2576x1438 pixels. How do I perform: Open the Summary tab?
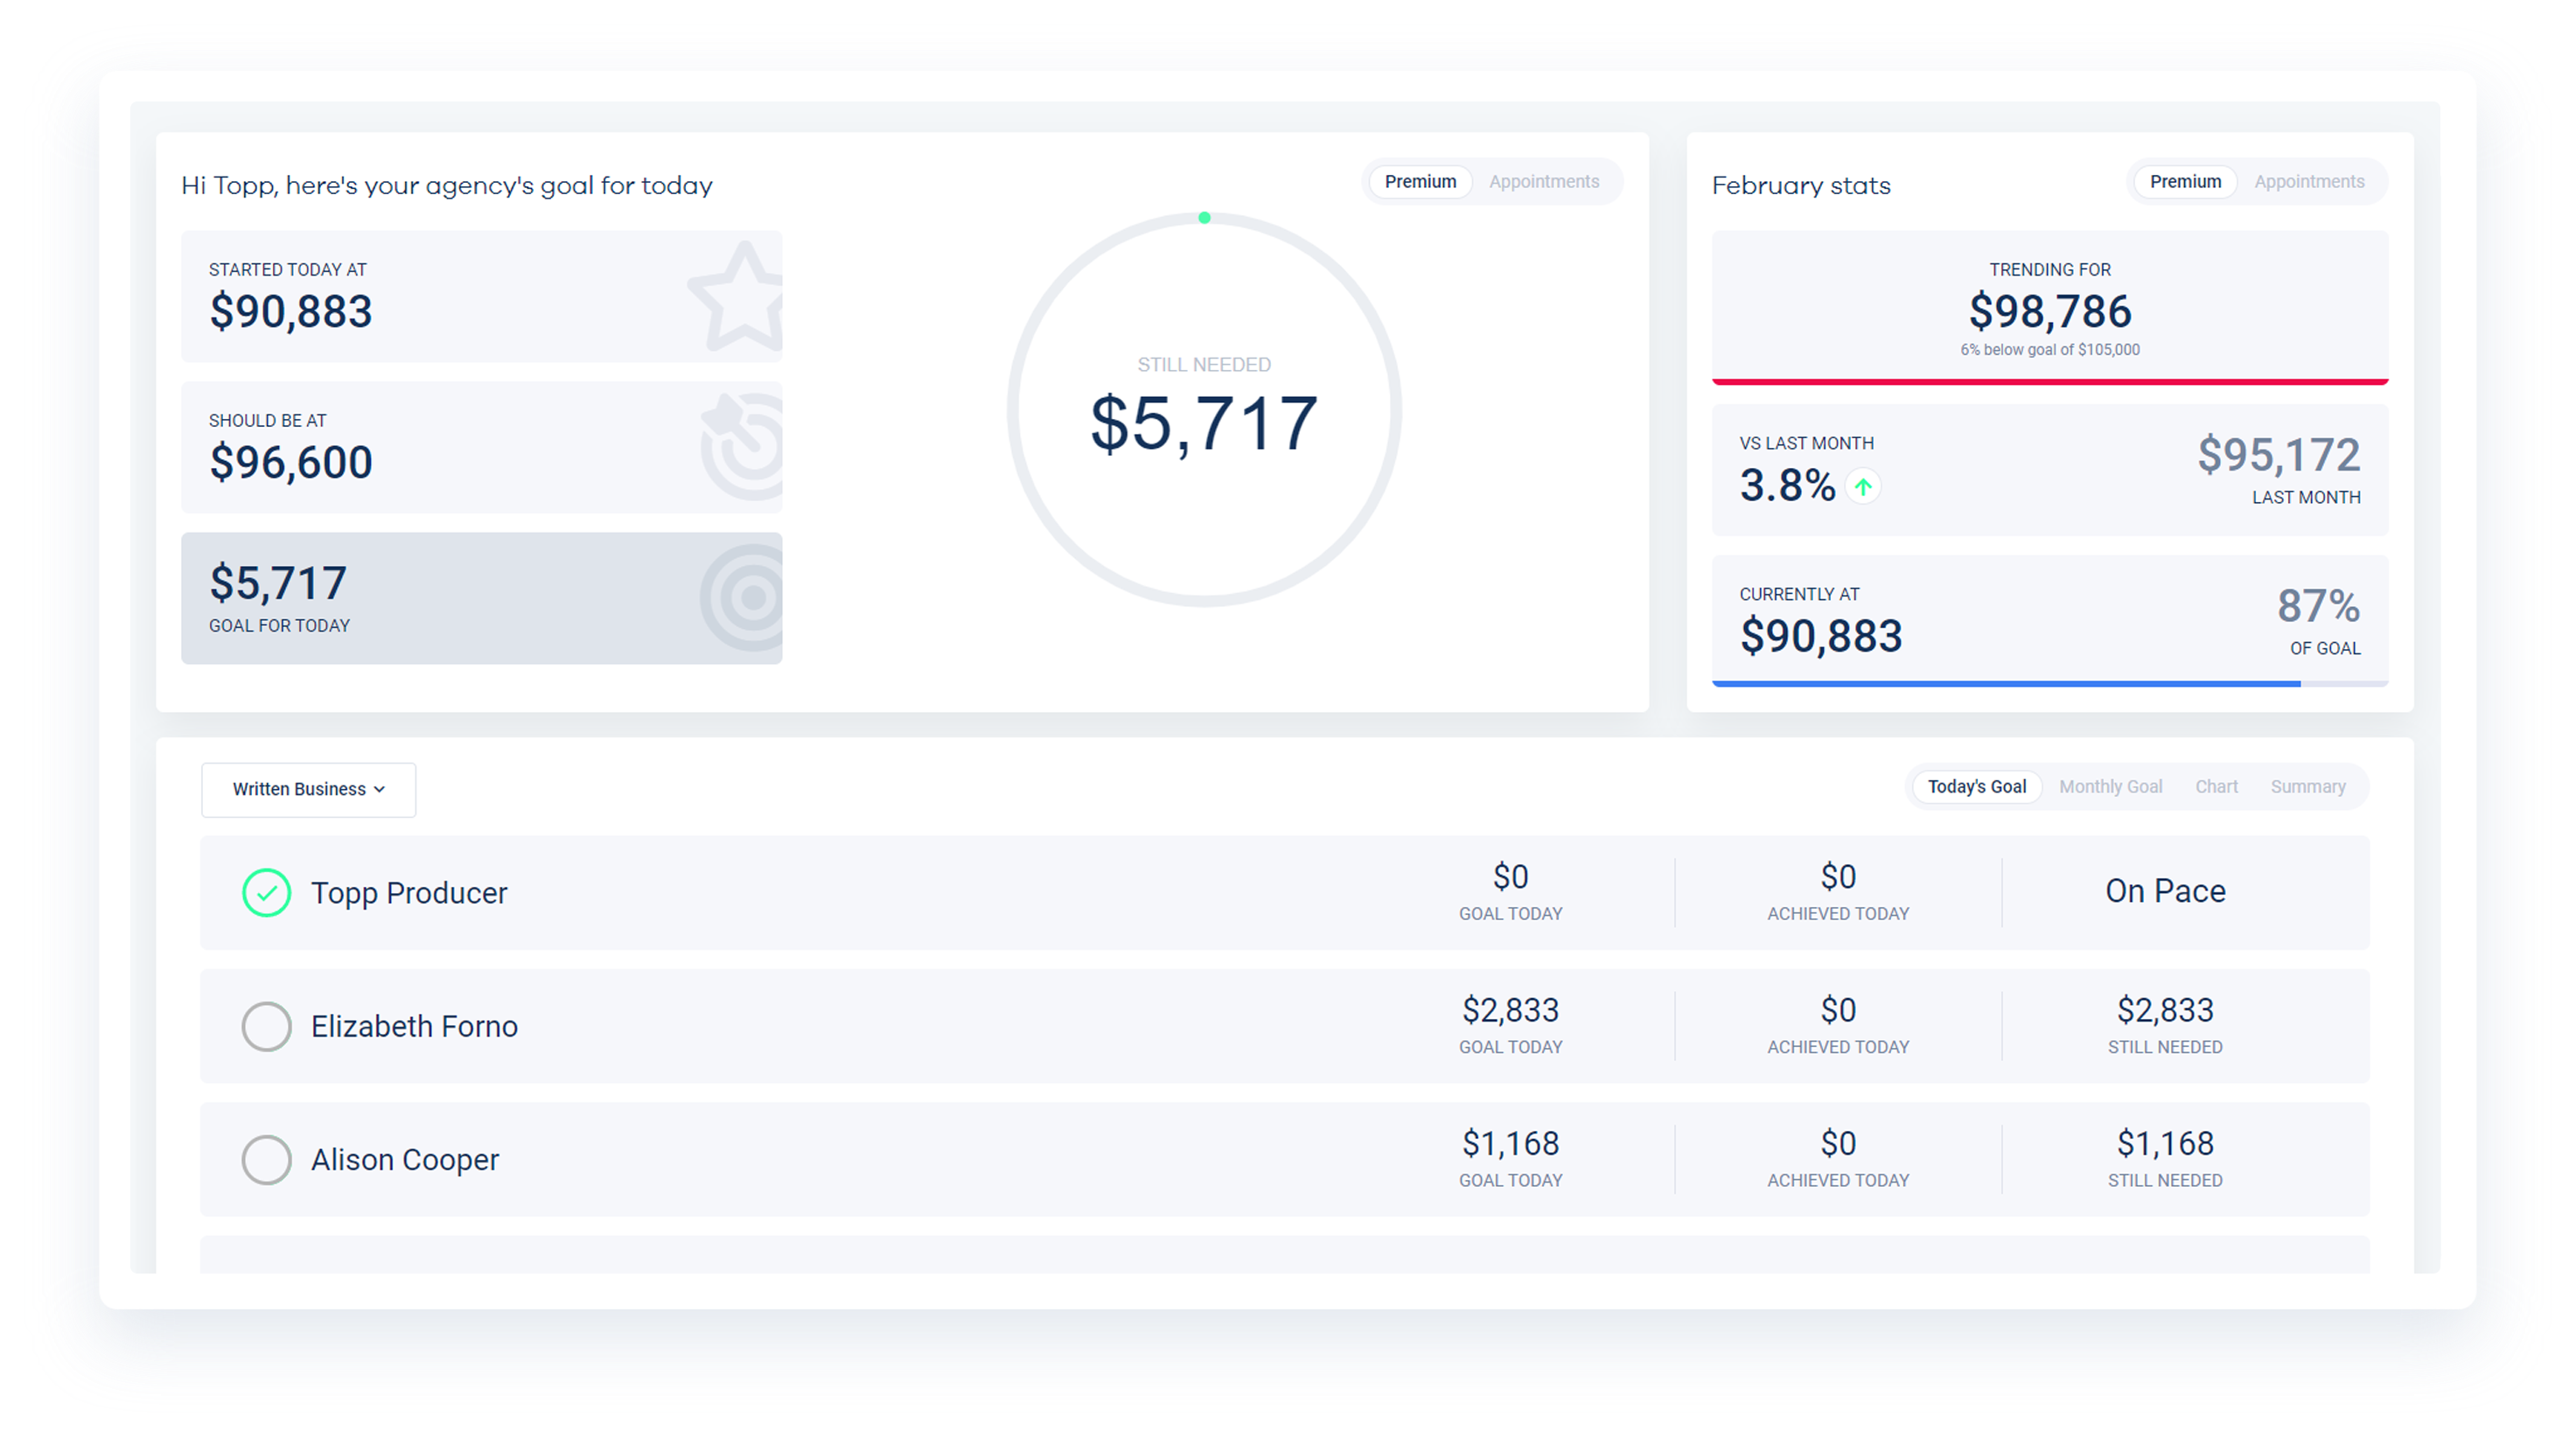tap(2307, 787)
